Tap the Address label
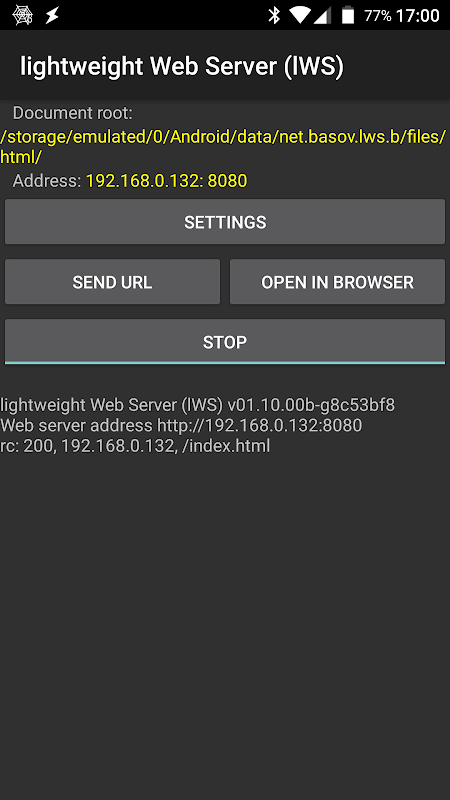Screen dimensions: 450x800 (46, 181)
